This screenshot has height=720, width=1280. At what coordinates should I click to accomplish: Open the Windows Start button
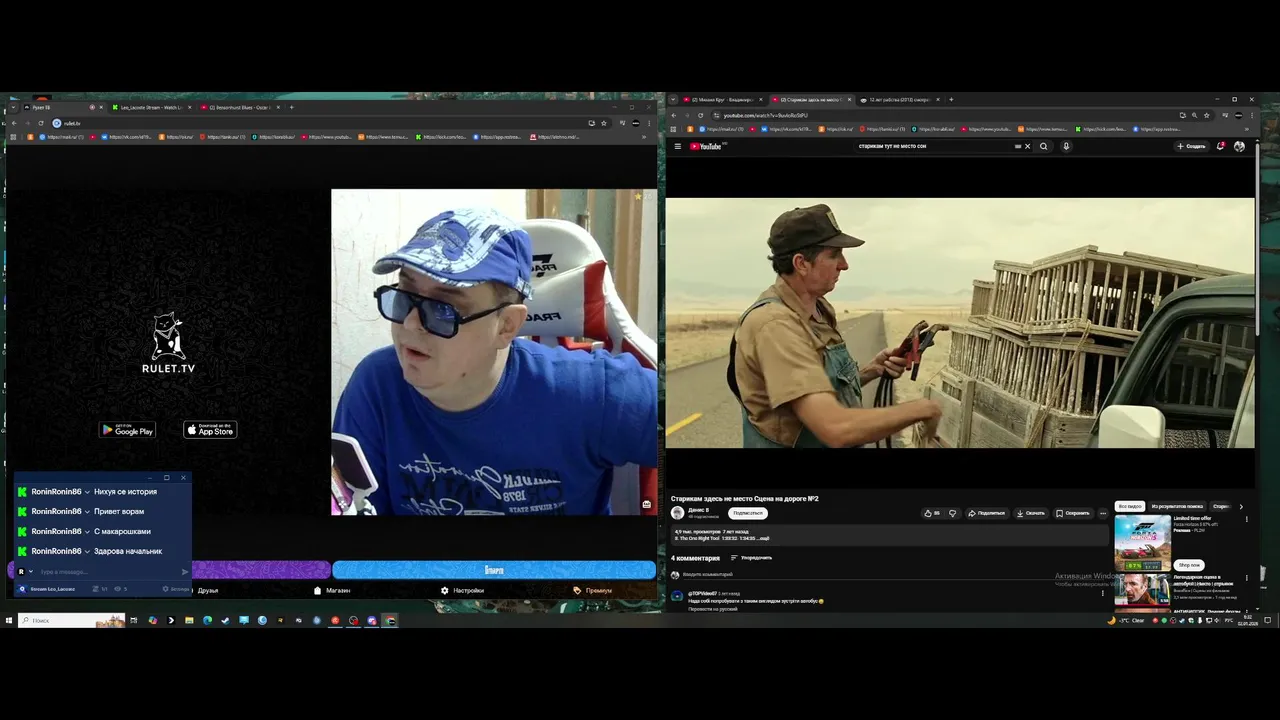tap(9, 621)
